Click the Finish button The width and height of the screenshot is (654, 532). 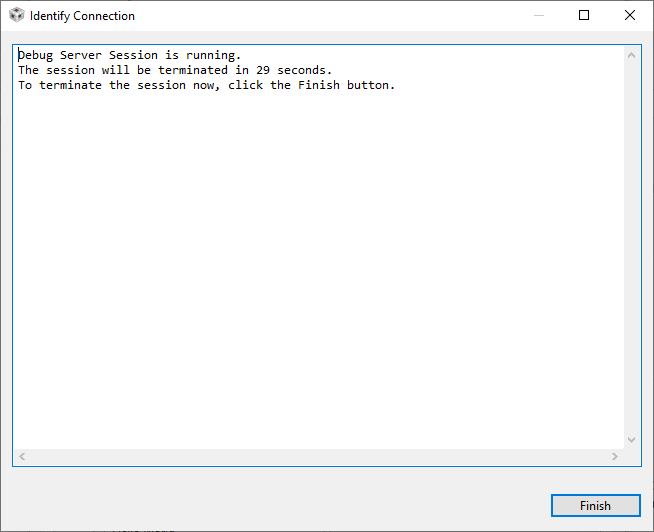tap(595, 506)
